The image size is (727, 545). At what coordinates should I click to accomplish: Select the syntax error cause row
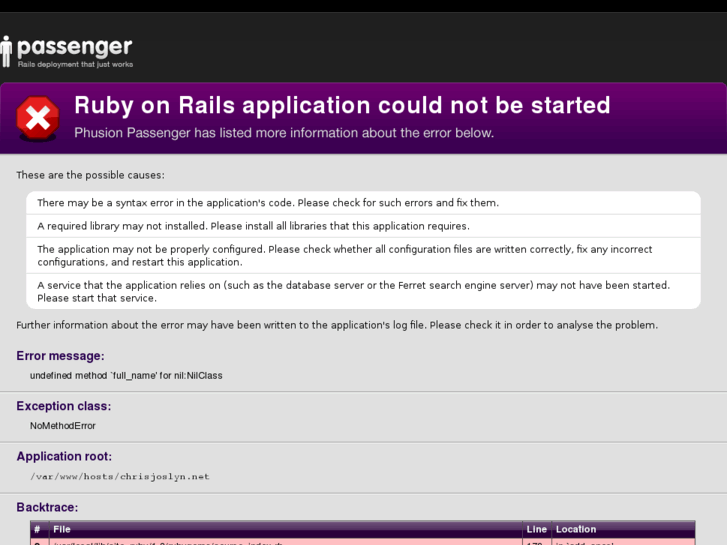click(363, 203)
